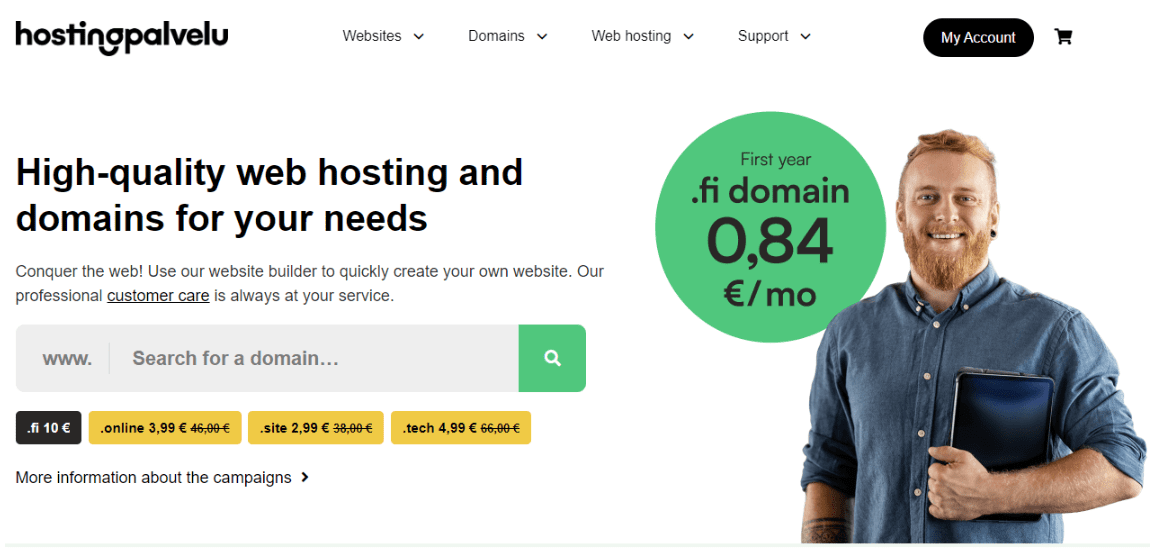The height and width of the screenshot is (549, 1153).
Task: Open the shopping cart icon
Action: tap(1063, 37)
